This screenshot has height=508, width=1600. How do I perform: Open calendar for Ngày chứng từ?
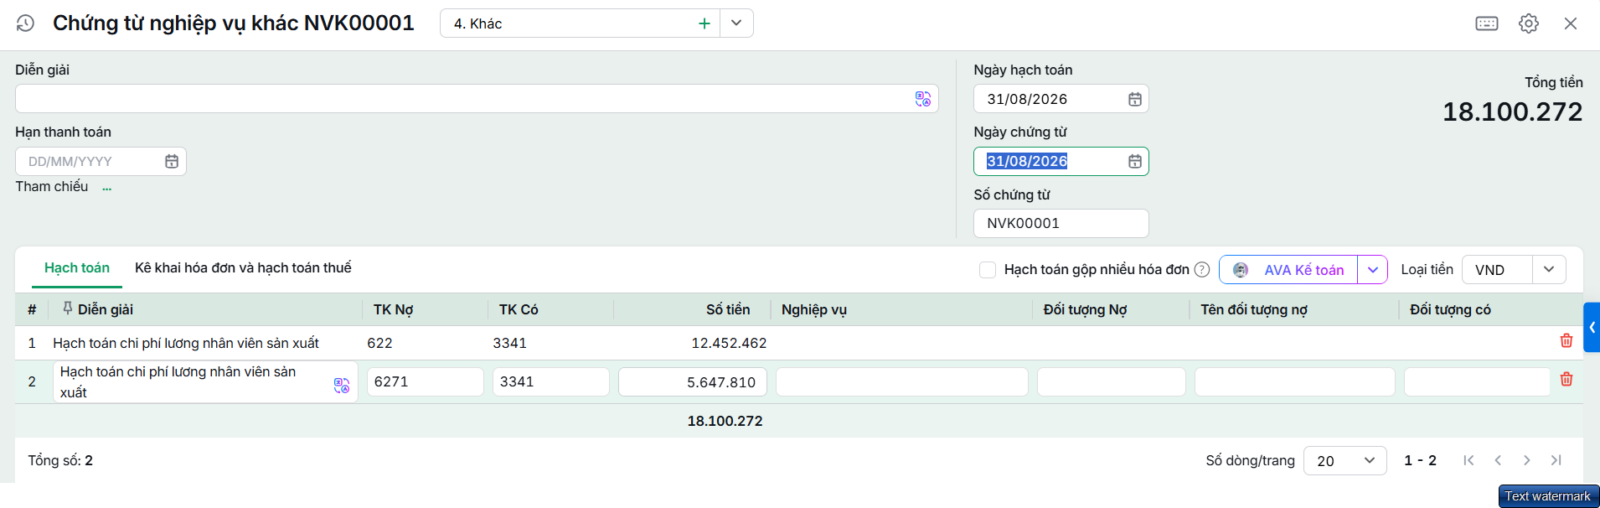pos(1135,161)
